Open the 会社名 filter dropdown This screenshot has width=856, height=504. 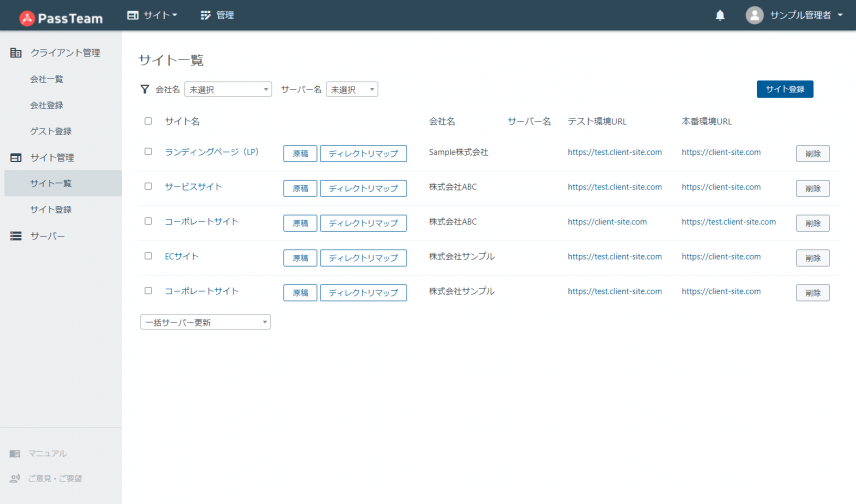[228, 89]
